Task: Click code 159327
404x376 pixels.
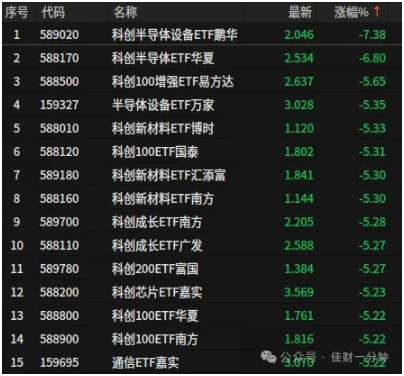Action: pyautogui.click(x=59, y=105)
